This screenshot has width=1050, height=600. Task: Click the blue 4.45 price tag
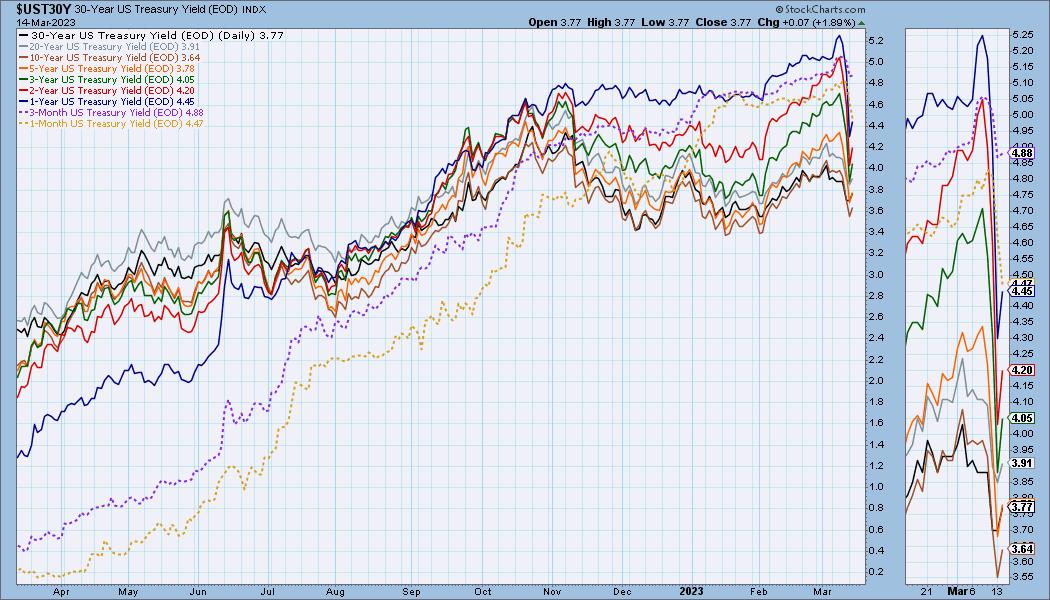pos(1023,291)
